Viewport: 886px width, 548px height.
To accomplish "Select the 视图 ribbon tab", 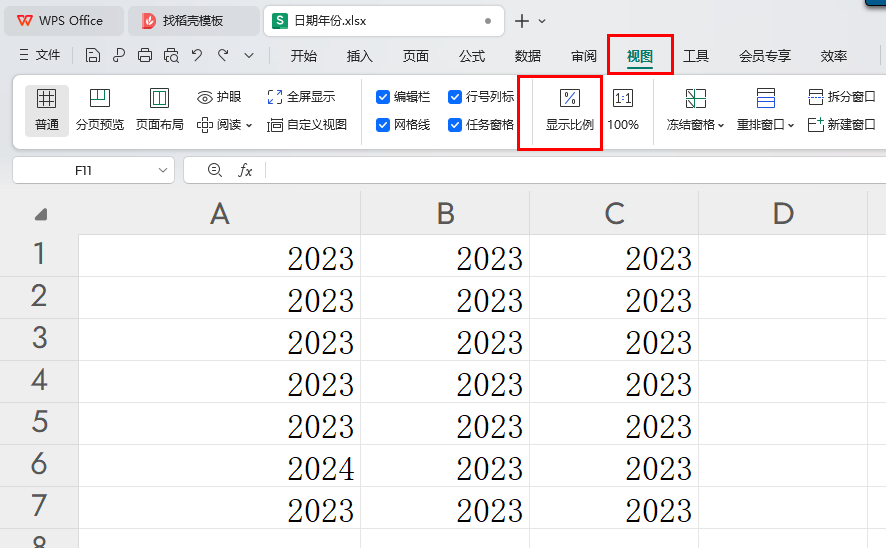I will point(640,56).
